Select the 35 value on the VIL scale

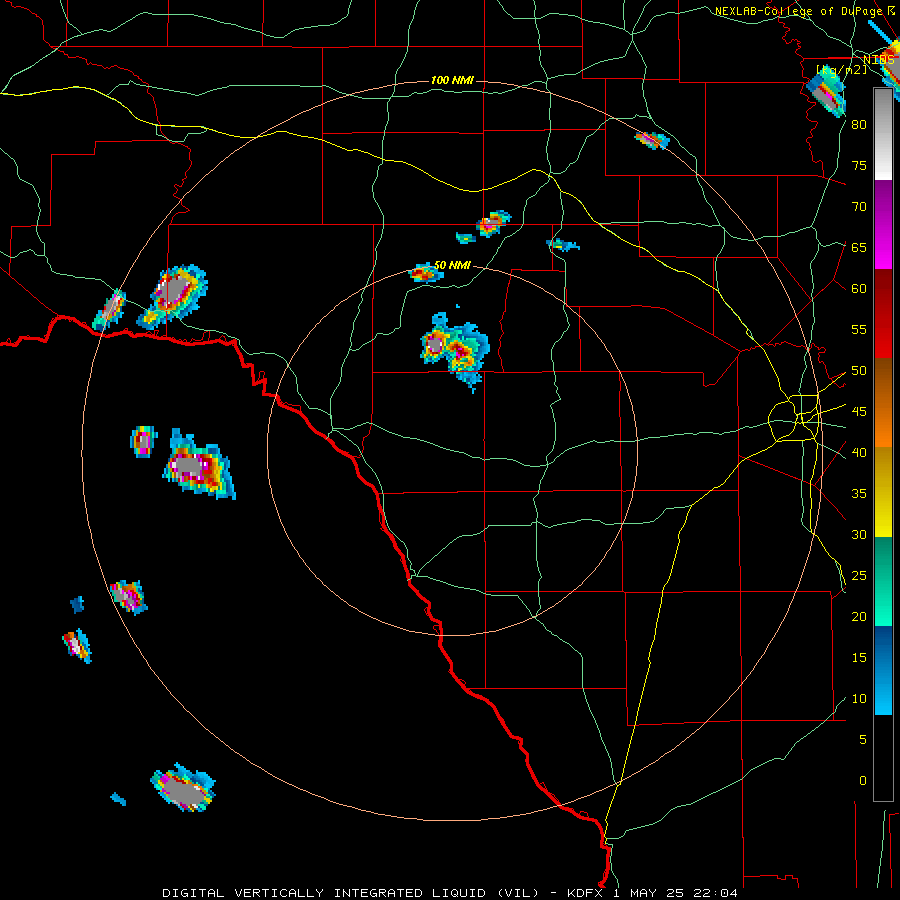[x=859, y=494]
